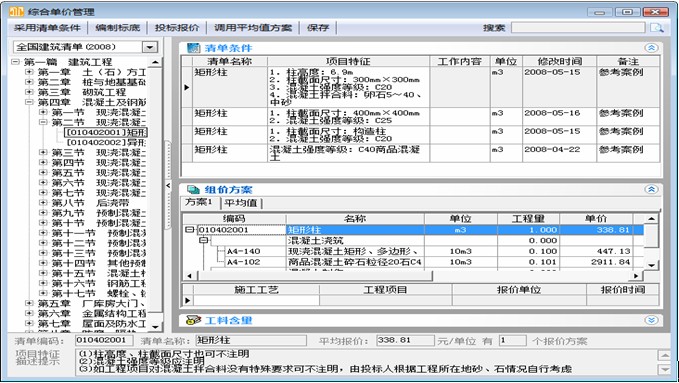This screenshot has width=679, height=383.
Task: Click the 保存 button
Action: coord(318,28)
